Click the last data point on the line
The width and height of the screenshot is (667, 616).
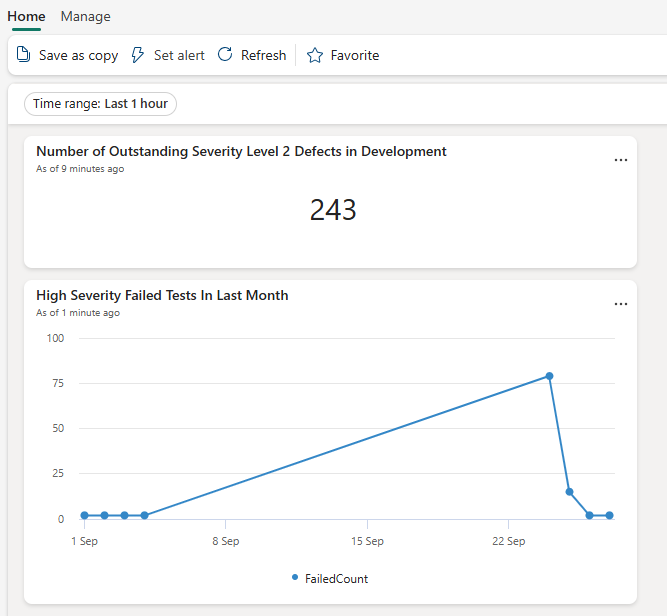click(609, 515)
